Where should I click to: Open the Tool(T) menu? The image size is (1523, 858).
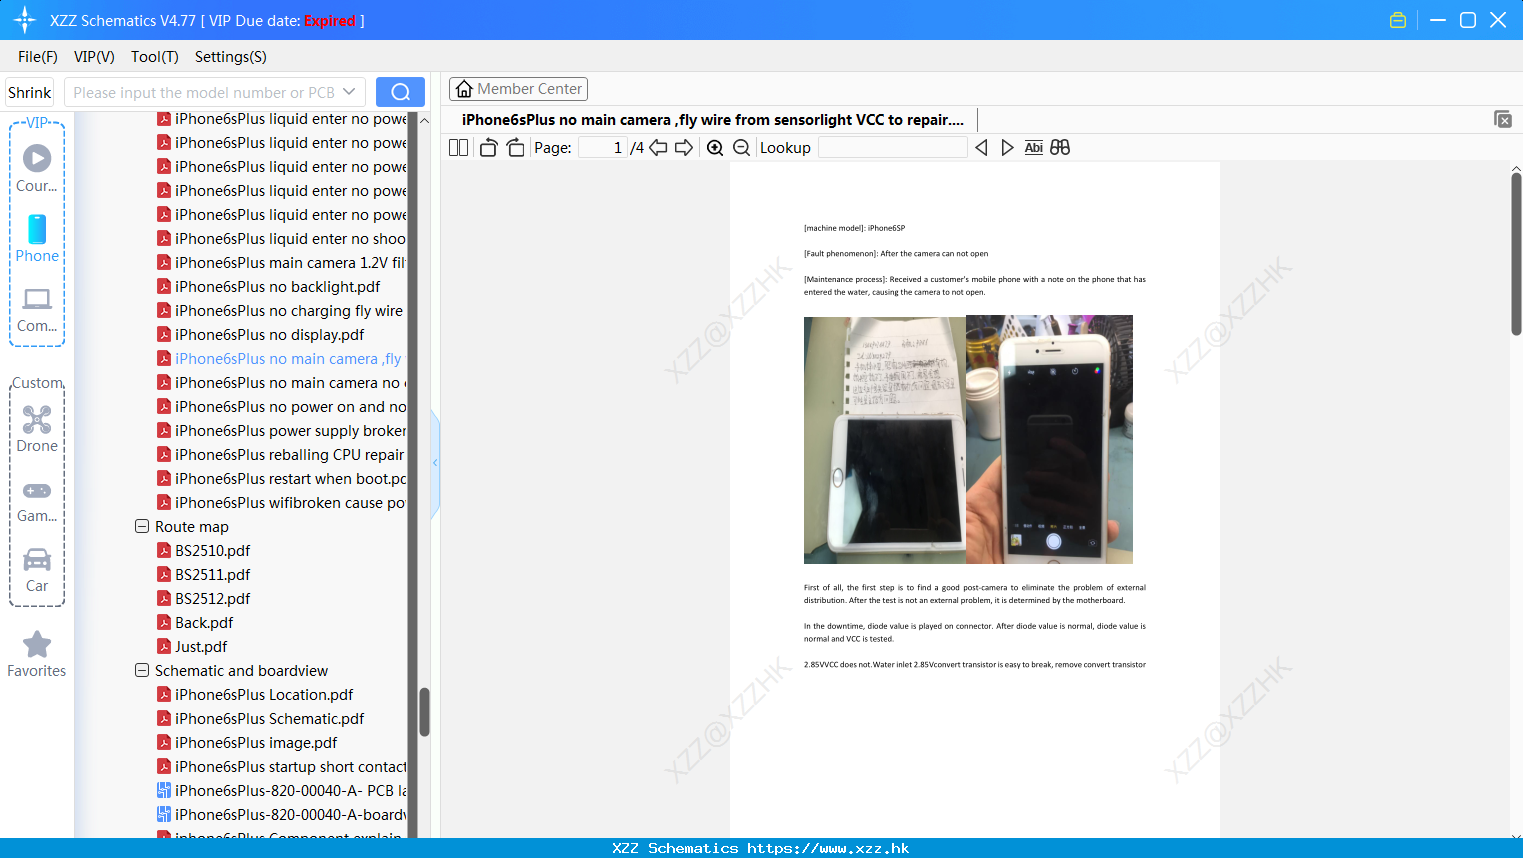tap(155, 57)
